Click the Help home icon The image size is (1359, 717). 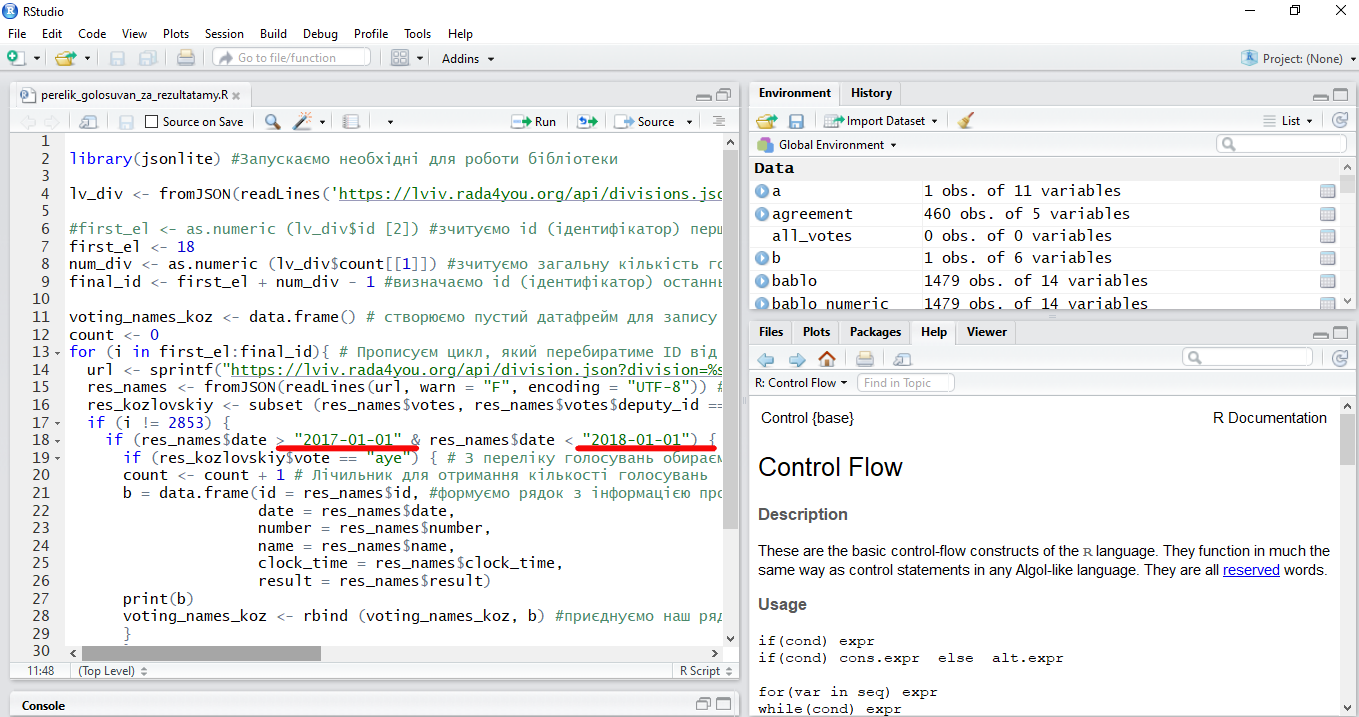(827, 359)
